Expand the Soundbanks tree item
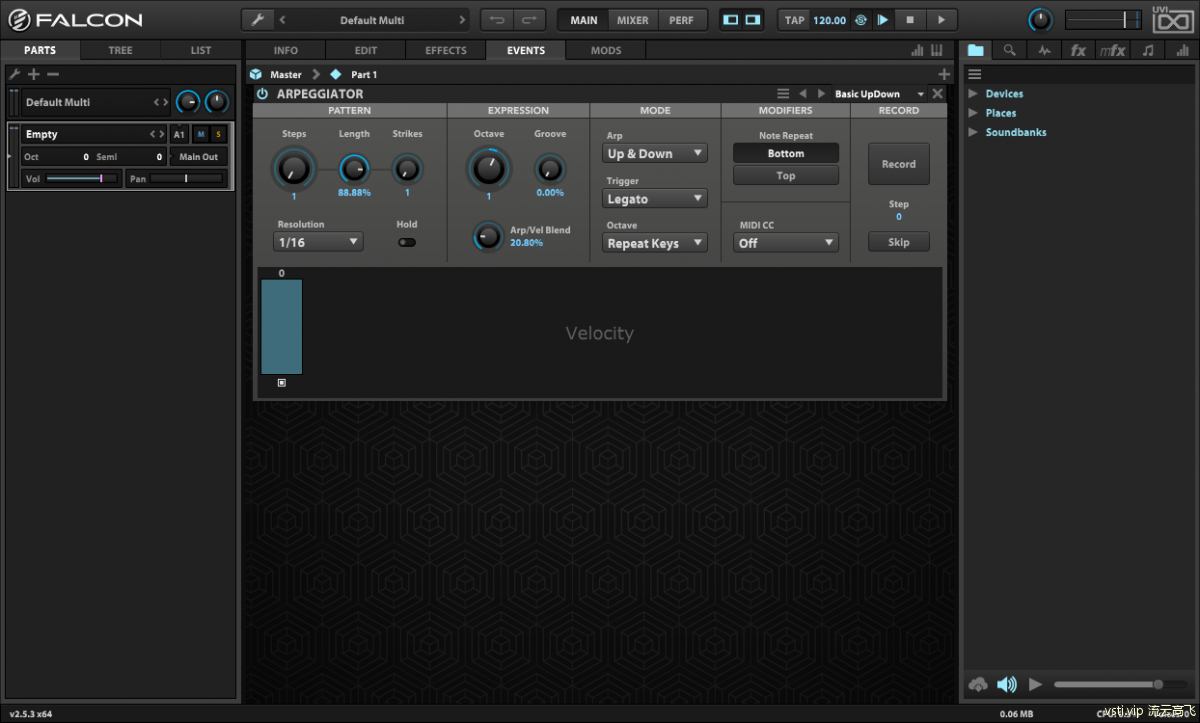Screen dimensions: 1200x723 pyautogui.click(x=973, y=132)
